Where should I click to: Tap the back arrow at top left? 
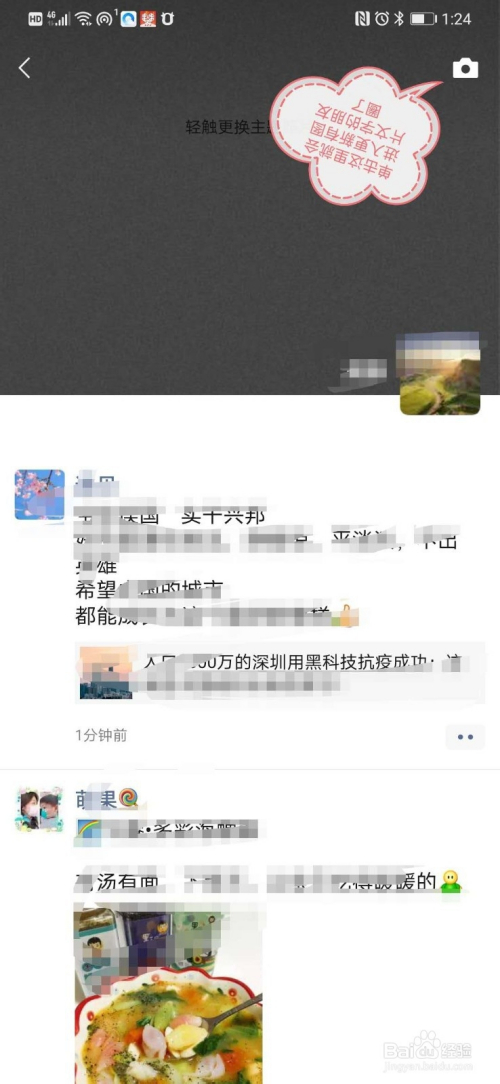click(25, 68)
